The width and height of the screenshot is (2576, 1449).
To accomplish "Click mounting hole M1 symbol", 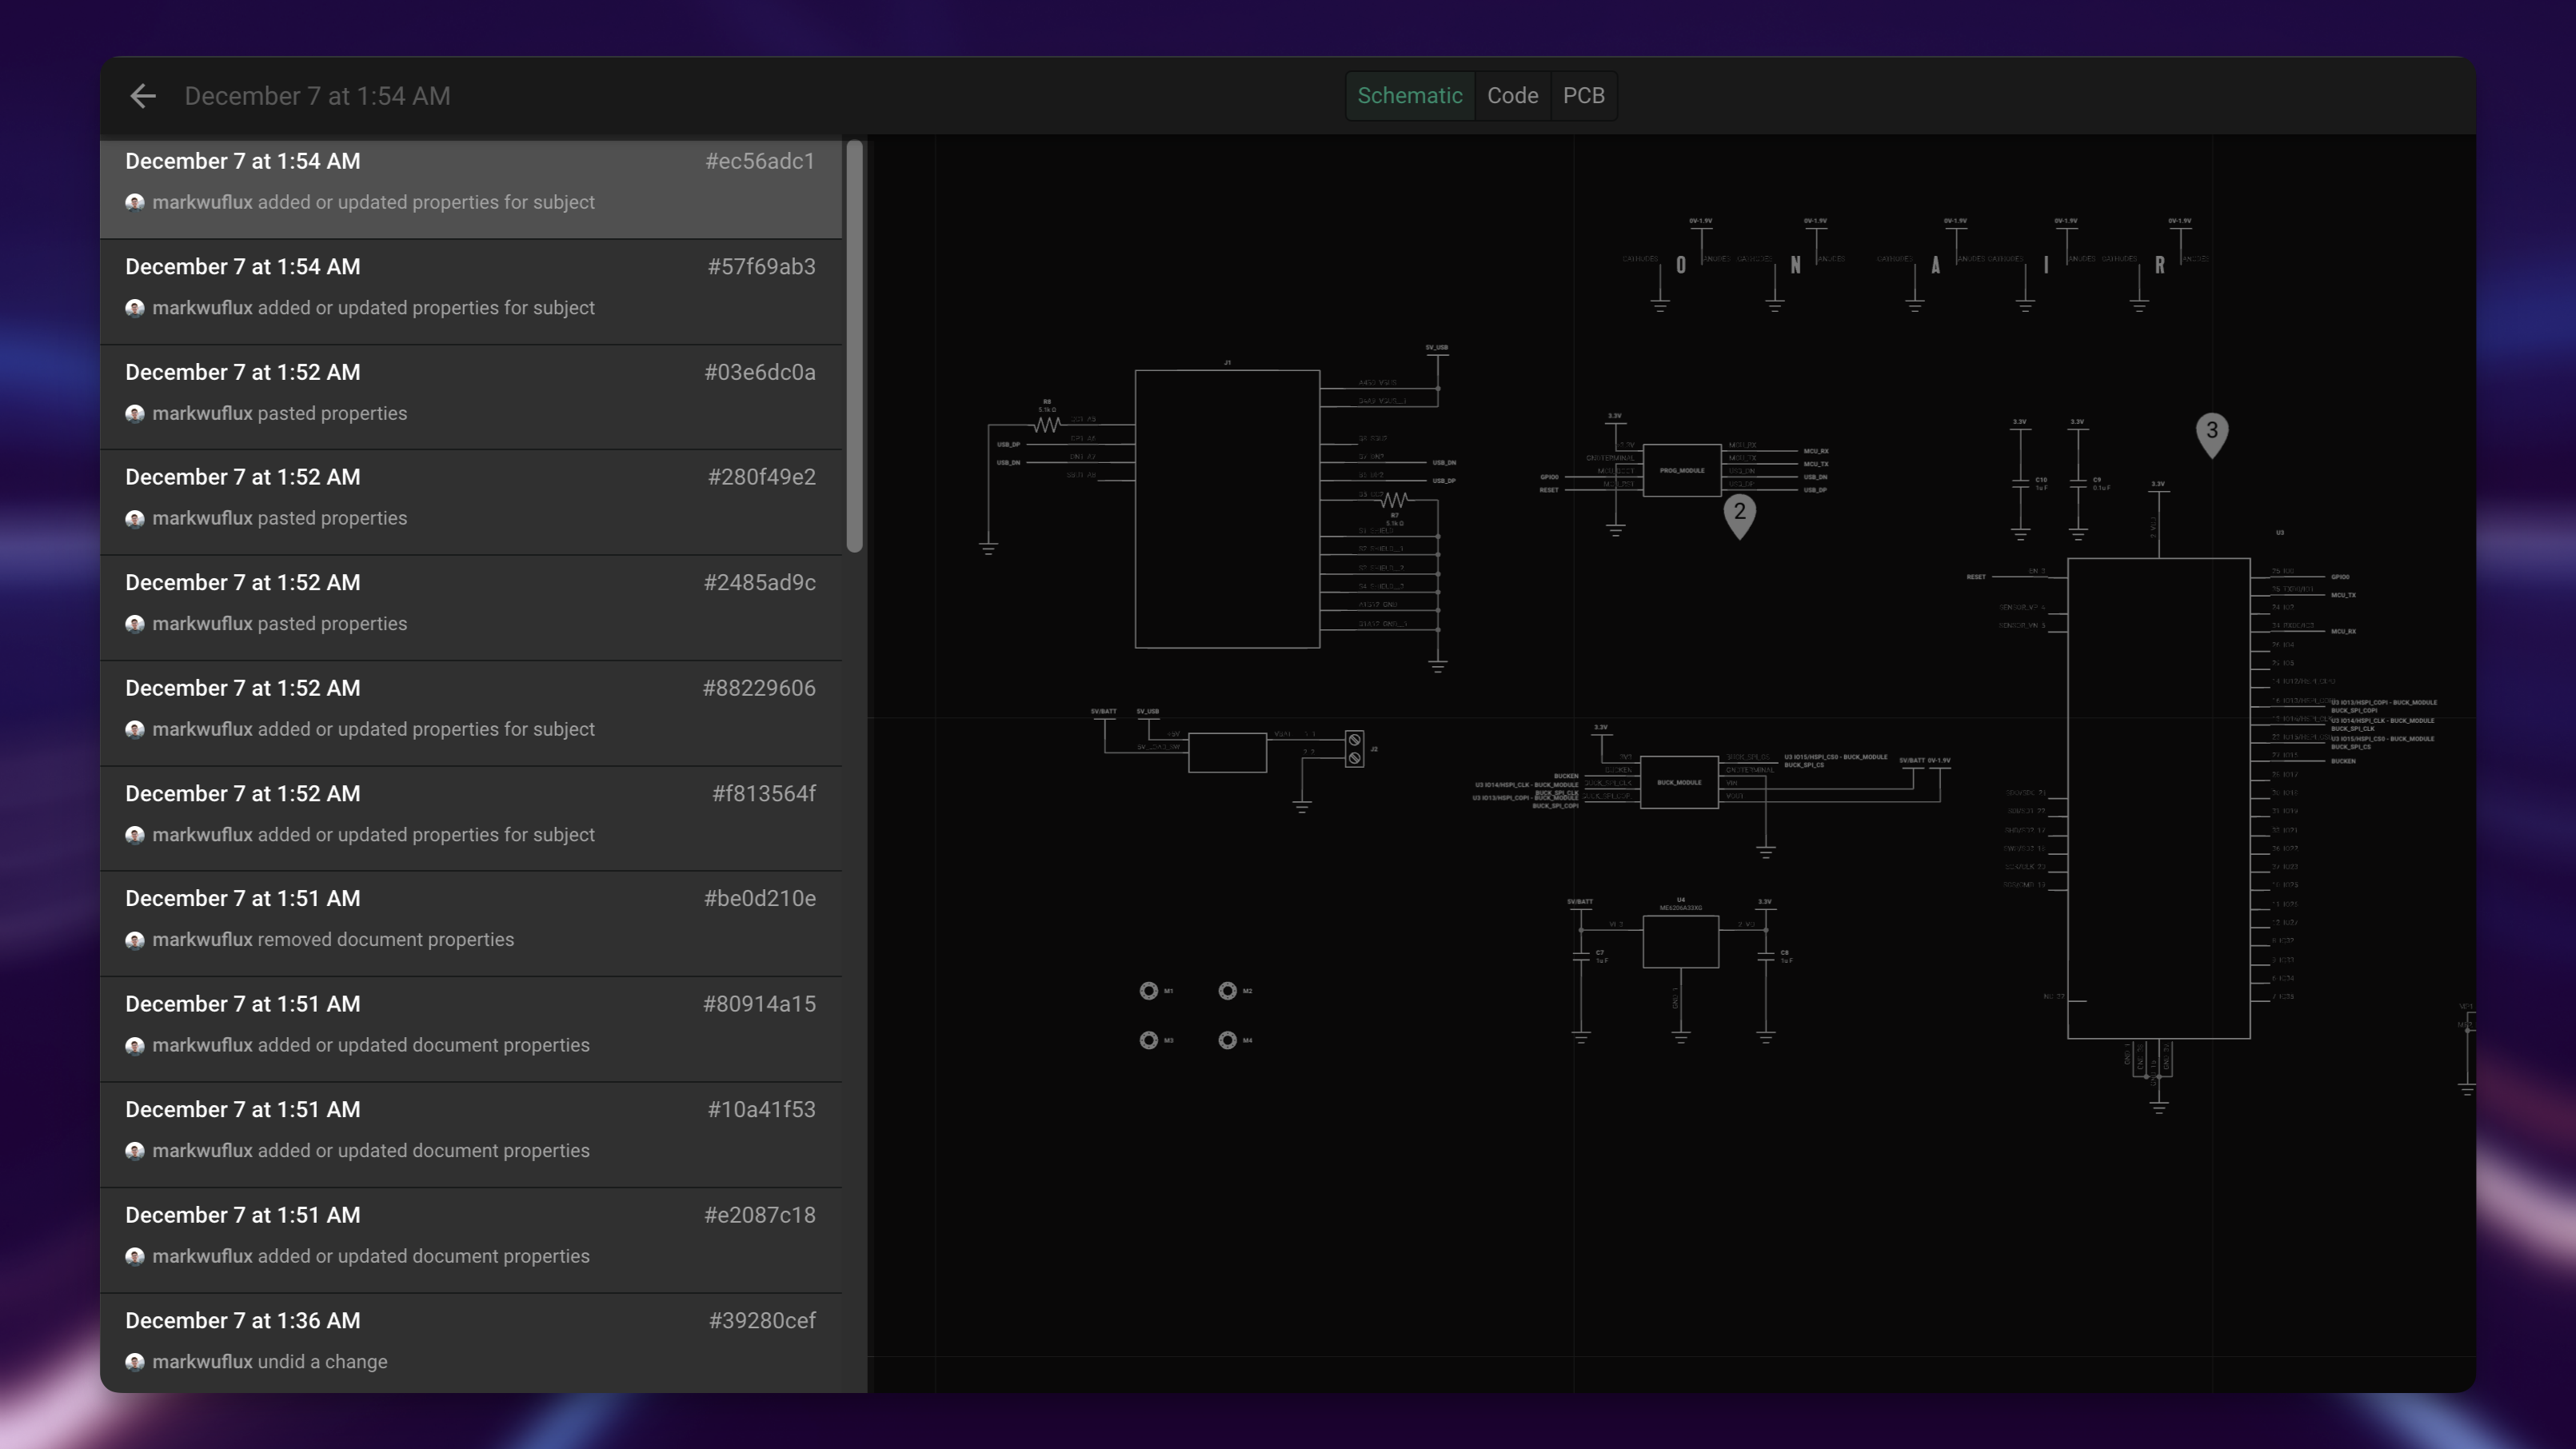I will click(1148, 991).
